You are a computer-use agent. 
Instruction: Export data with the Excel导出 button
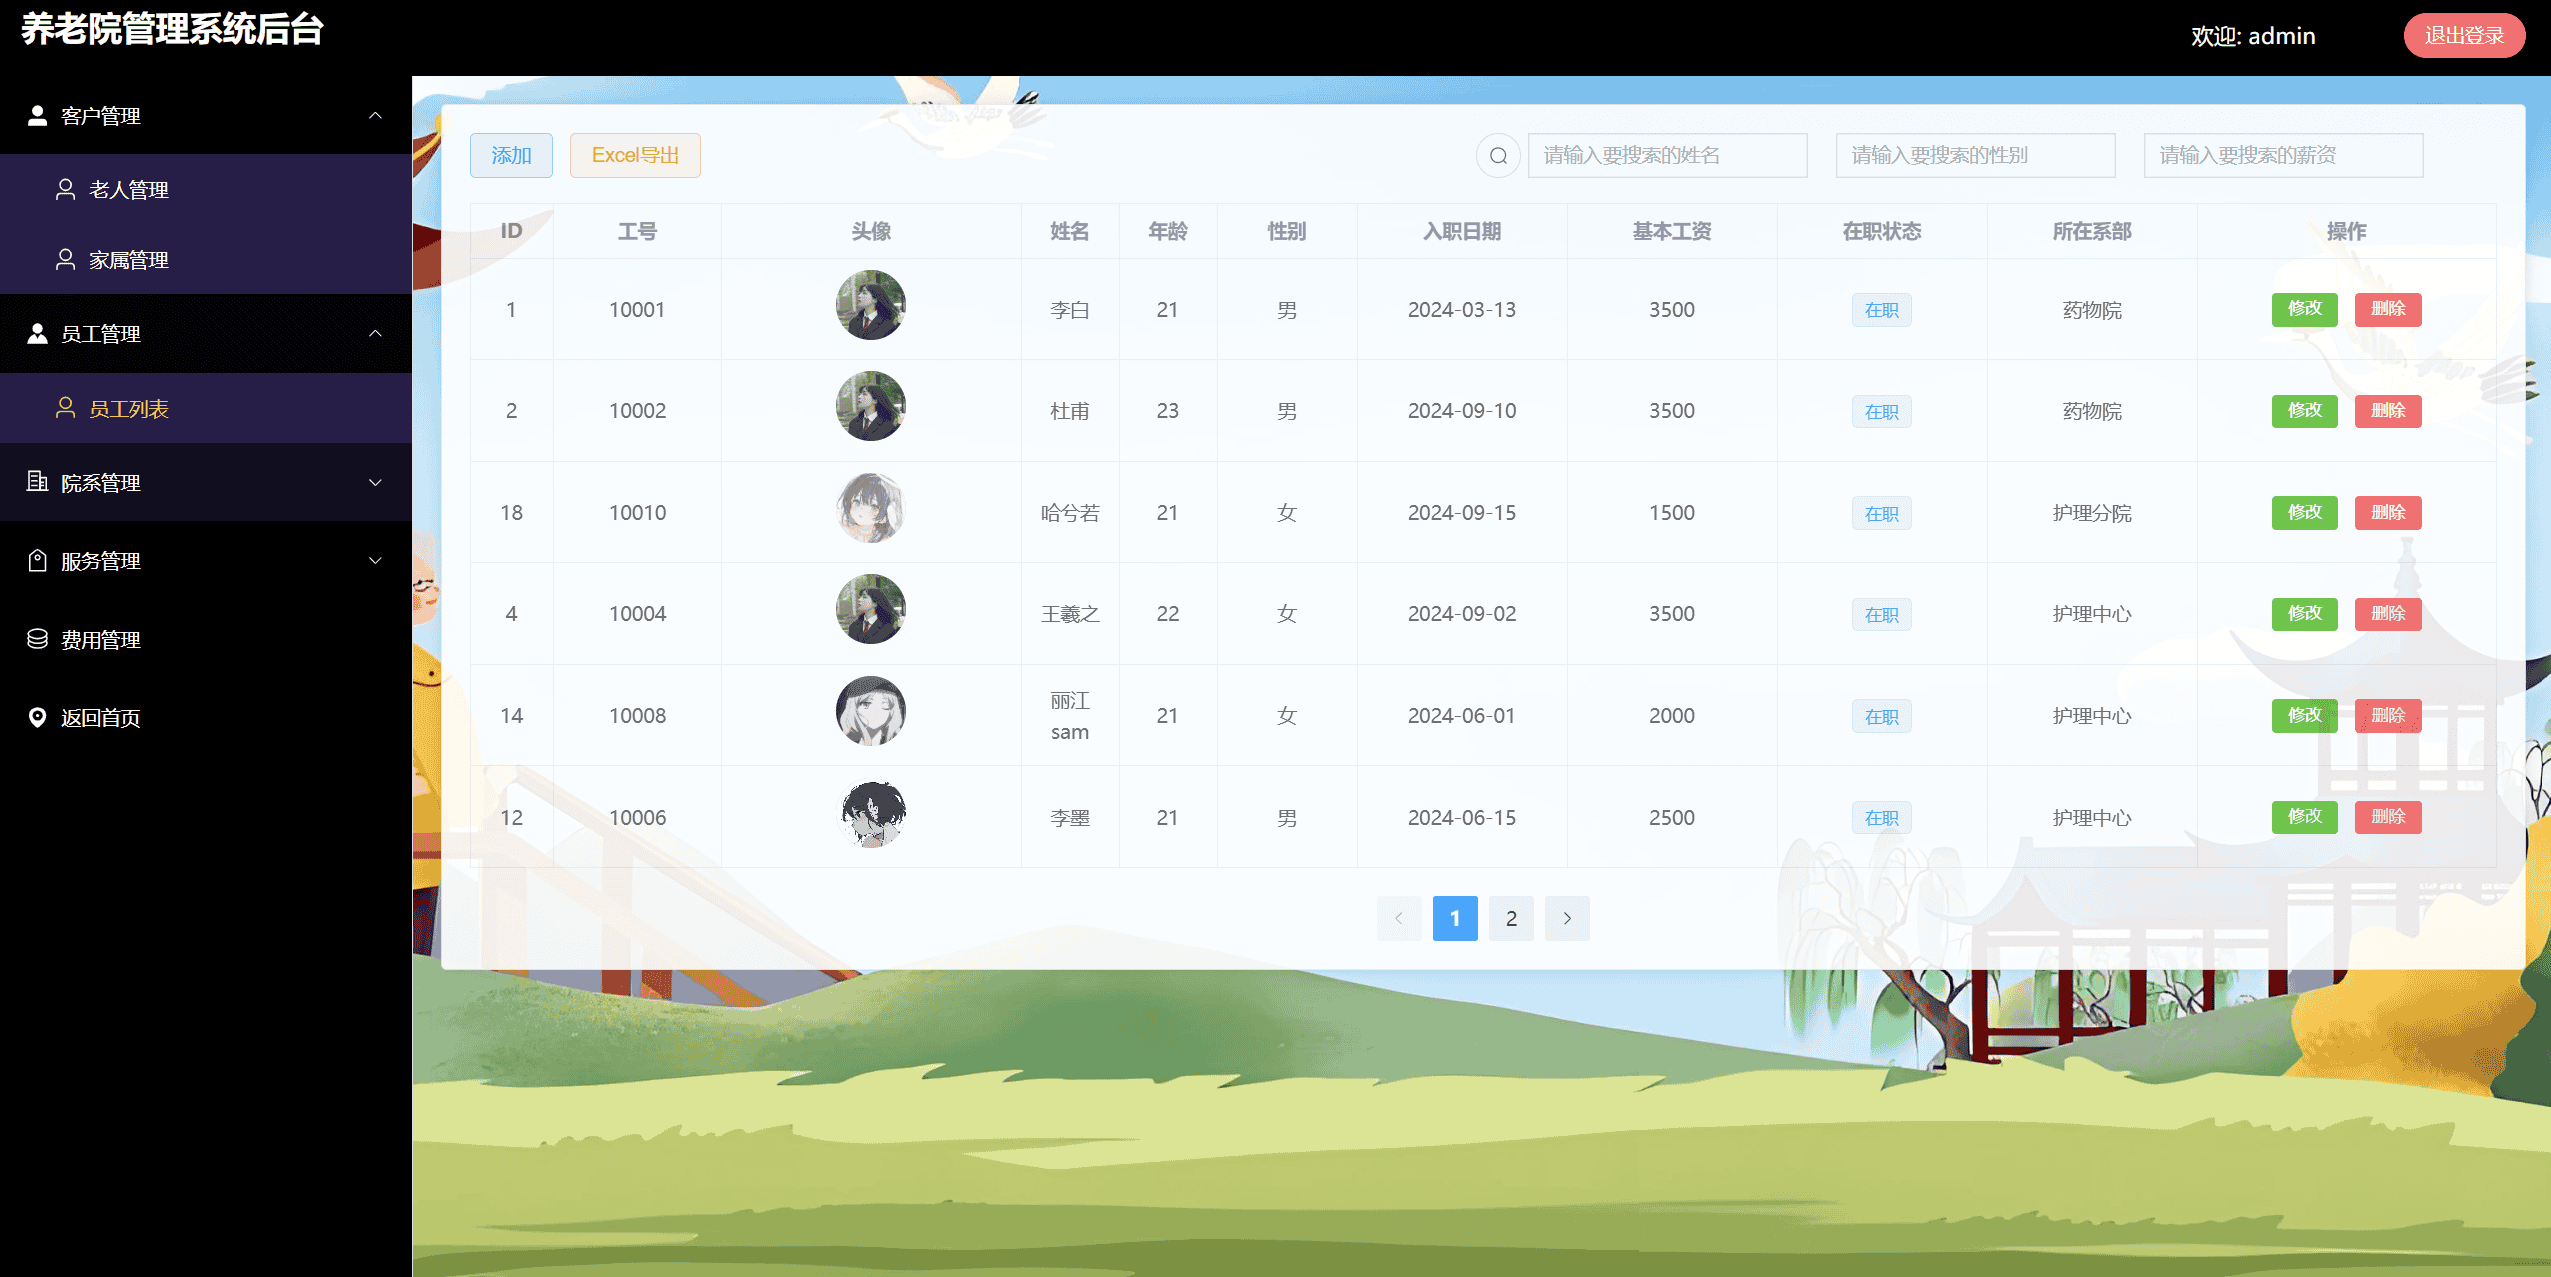(635, 156)
